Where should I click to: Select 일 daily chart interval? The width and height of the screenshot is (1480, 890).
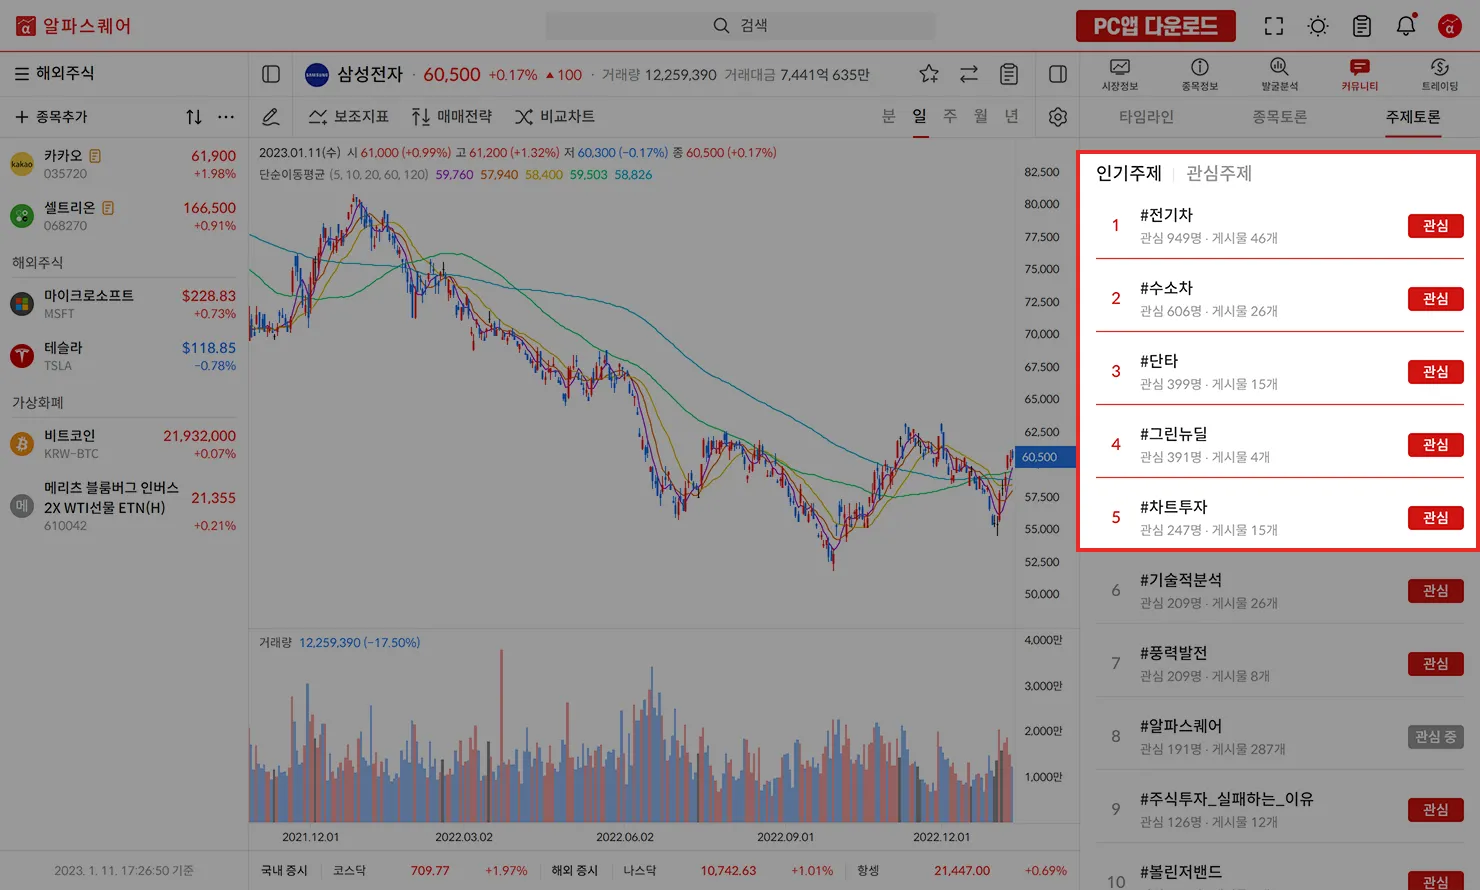pos(920,117)
